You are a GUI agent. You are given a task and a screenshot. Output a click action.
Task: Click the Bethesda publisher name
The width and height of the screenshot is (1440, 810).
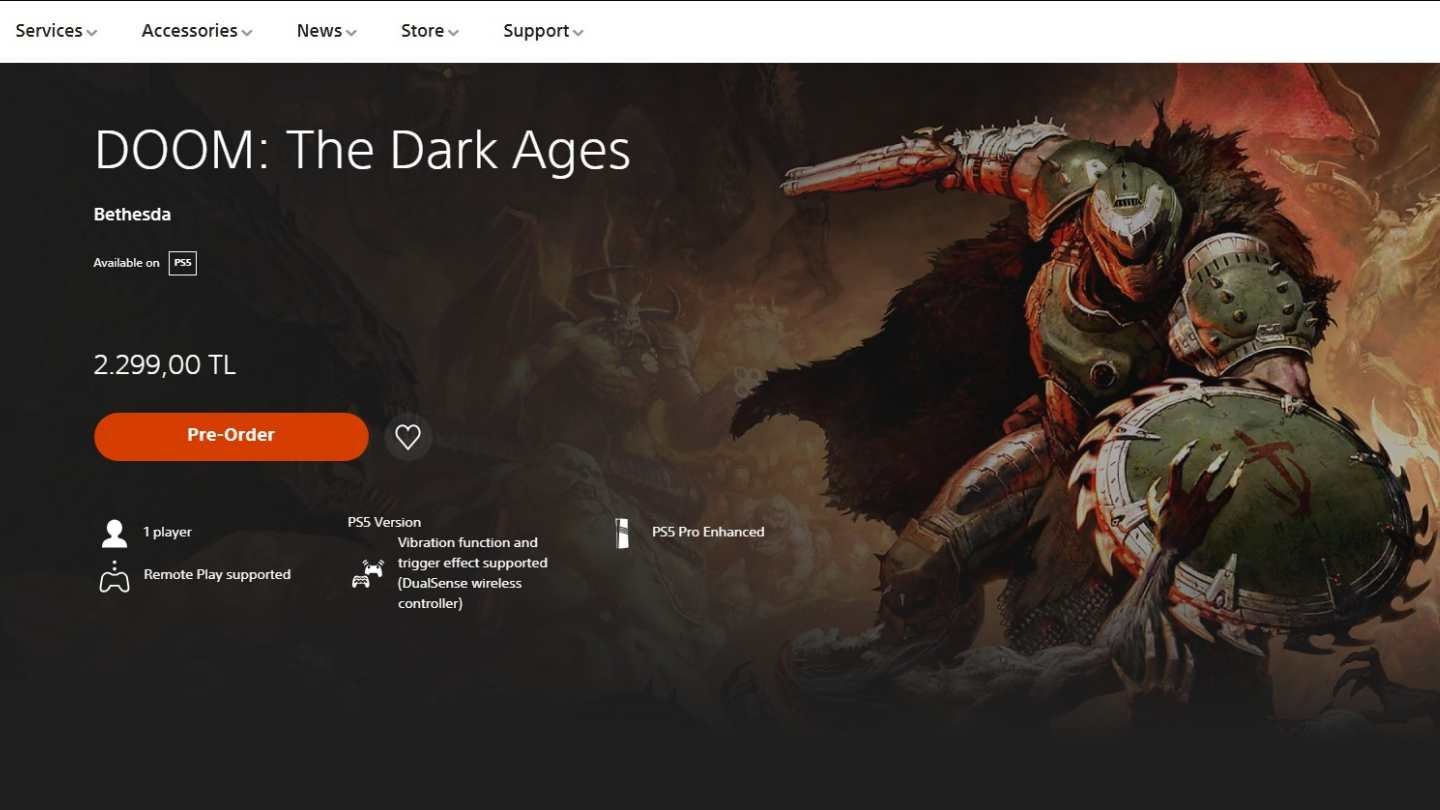(132, 214)
